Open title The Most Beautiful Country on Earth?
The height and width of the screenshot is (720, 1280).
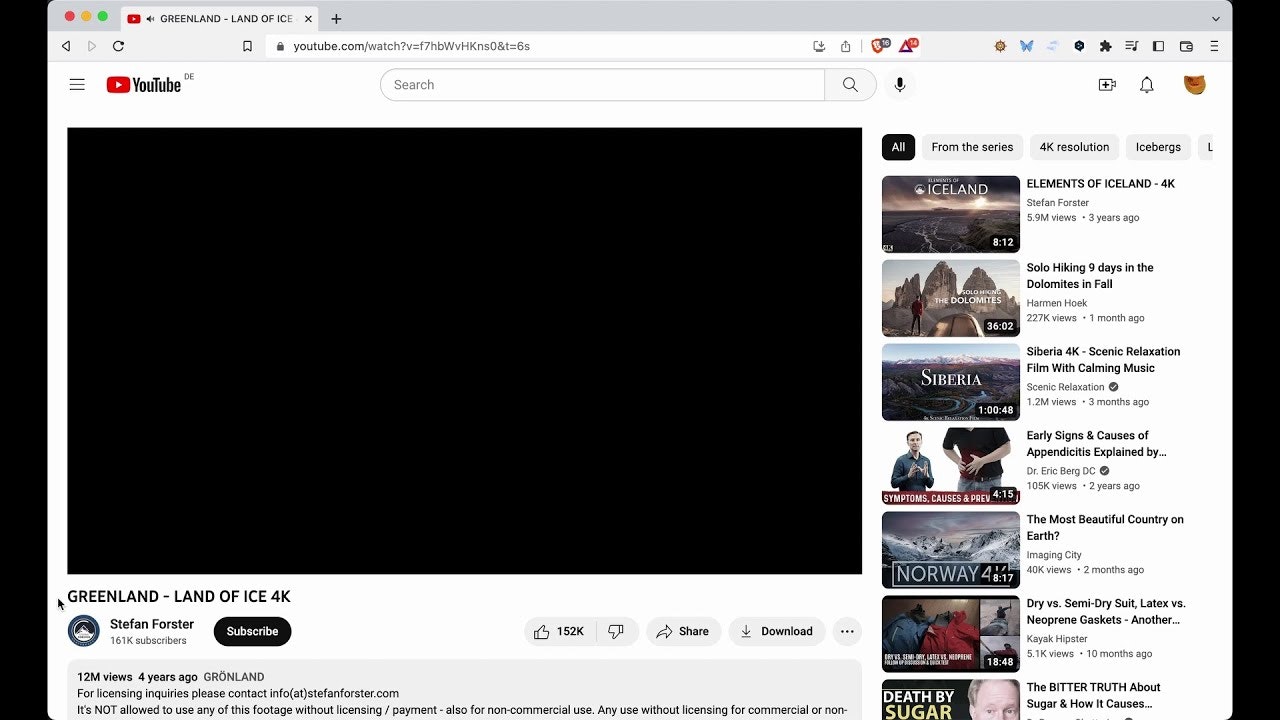tap(1105, 528)
